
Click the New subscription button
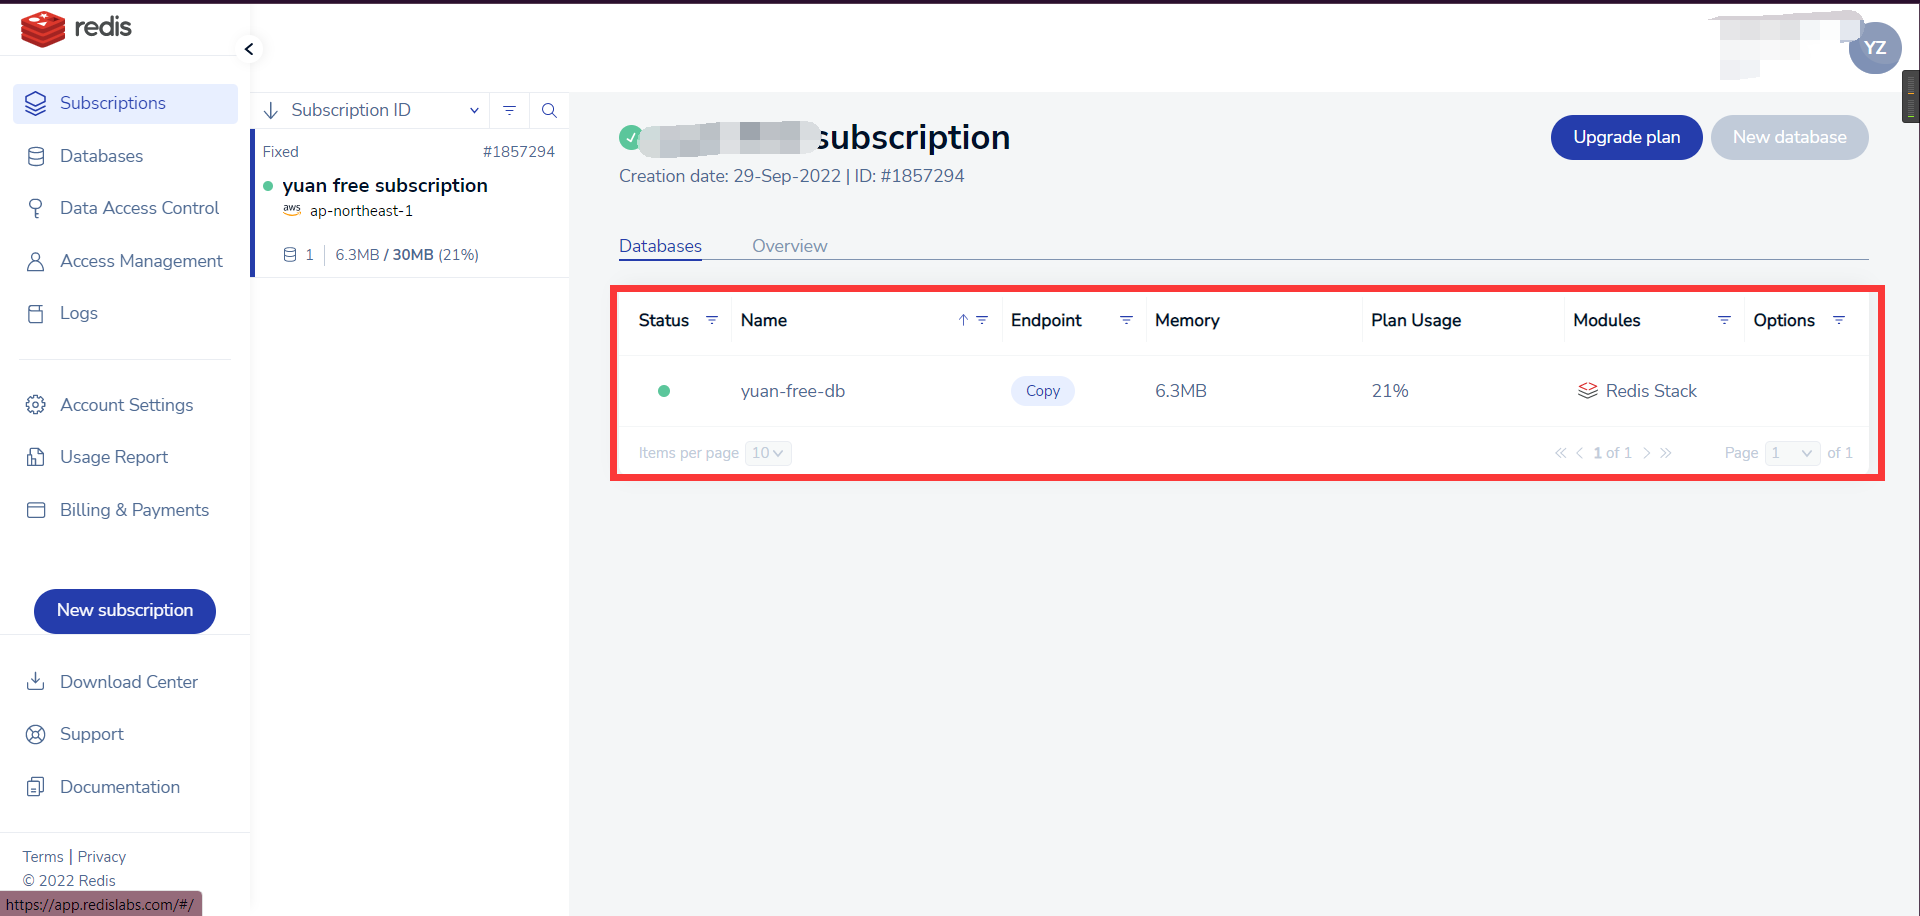(x=125, y=611)
